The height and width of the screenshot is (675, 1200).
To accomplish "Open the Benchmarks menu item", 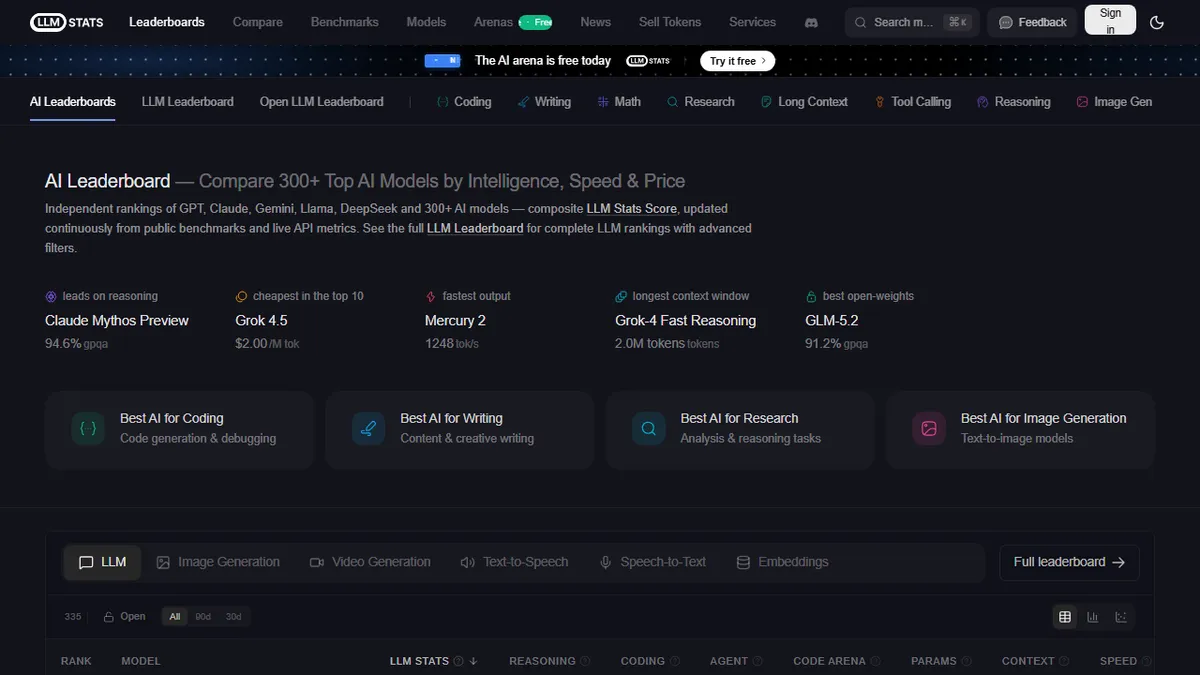I will (x=345, y=22).
